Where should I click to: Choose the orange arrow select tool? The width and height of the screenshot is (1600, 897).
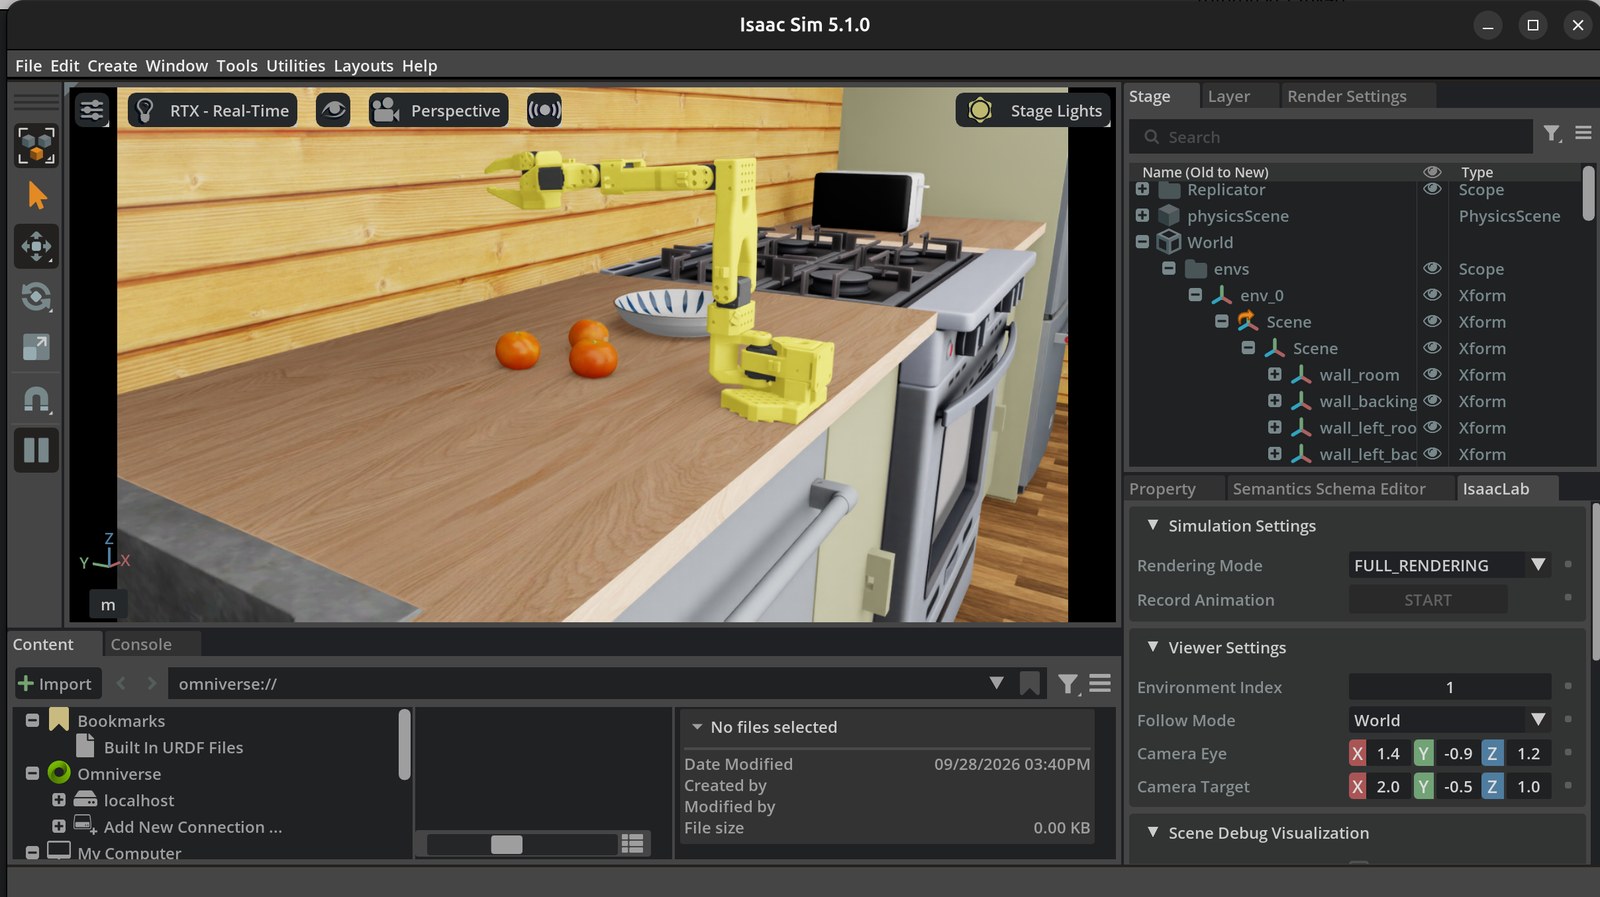click(36, 196)
